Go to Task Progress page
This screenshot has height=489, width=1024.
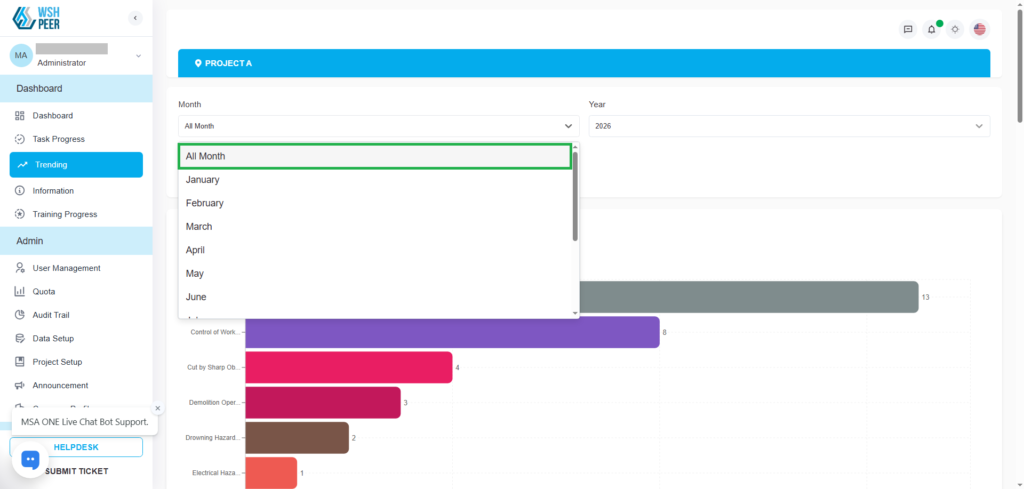(x=58, y=139)
